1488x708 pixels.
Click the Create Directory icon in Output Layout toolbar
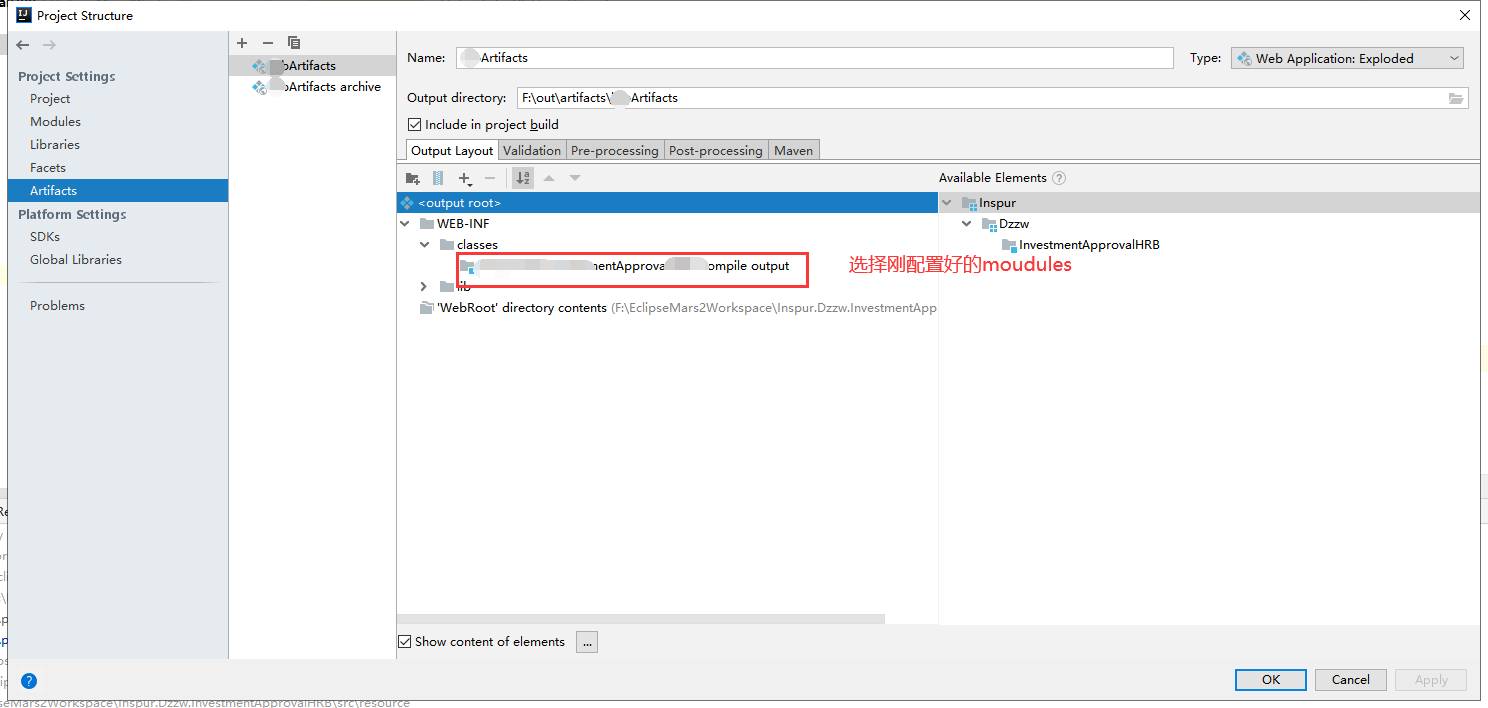coord(413,178)
